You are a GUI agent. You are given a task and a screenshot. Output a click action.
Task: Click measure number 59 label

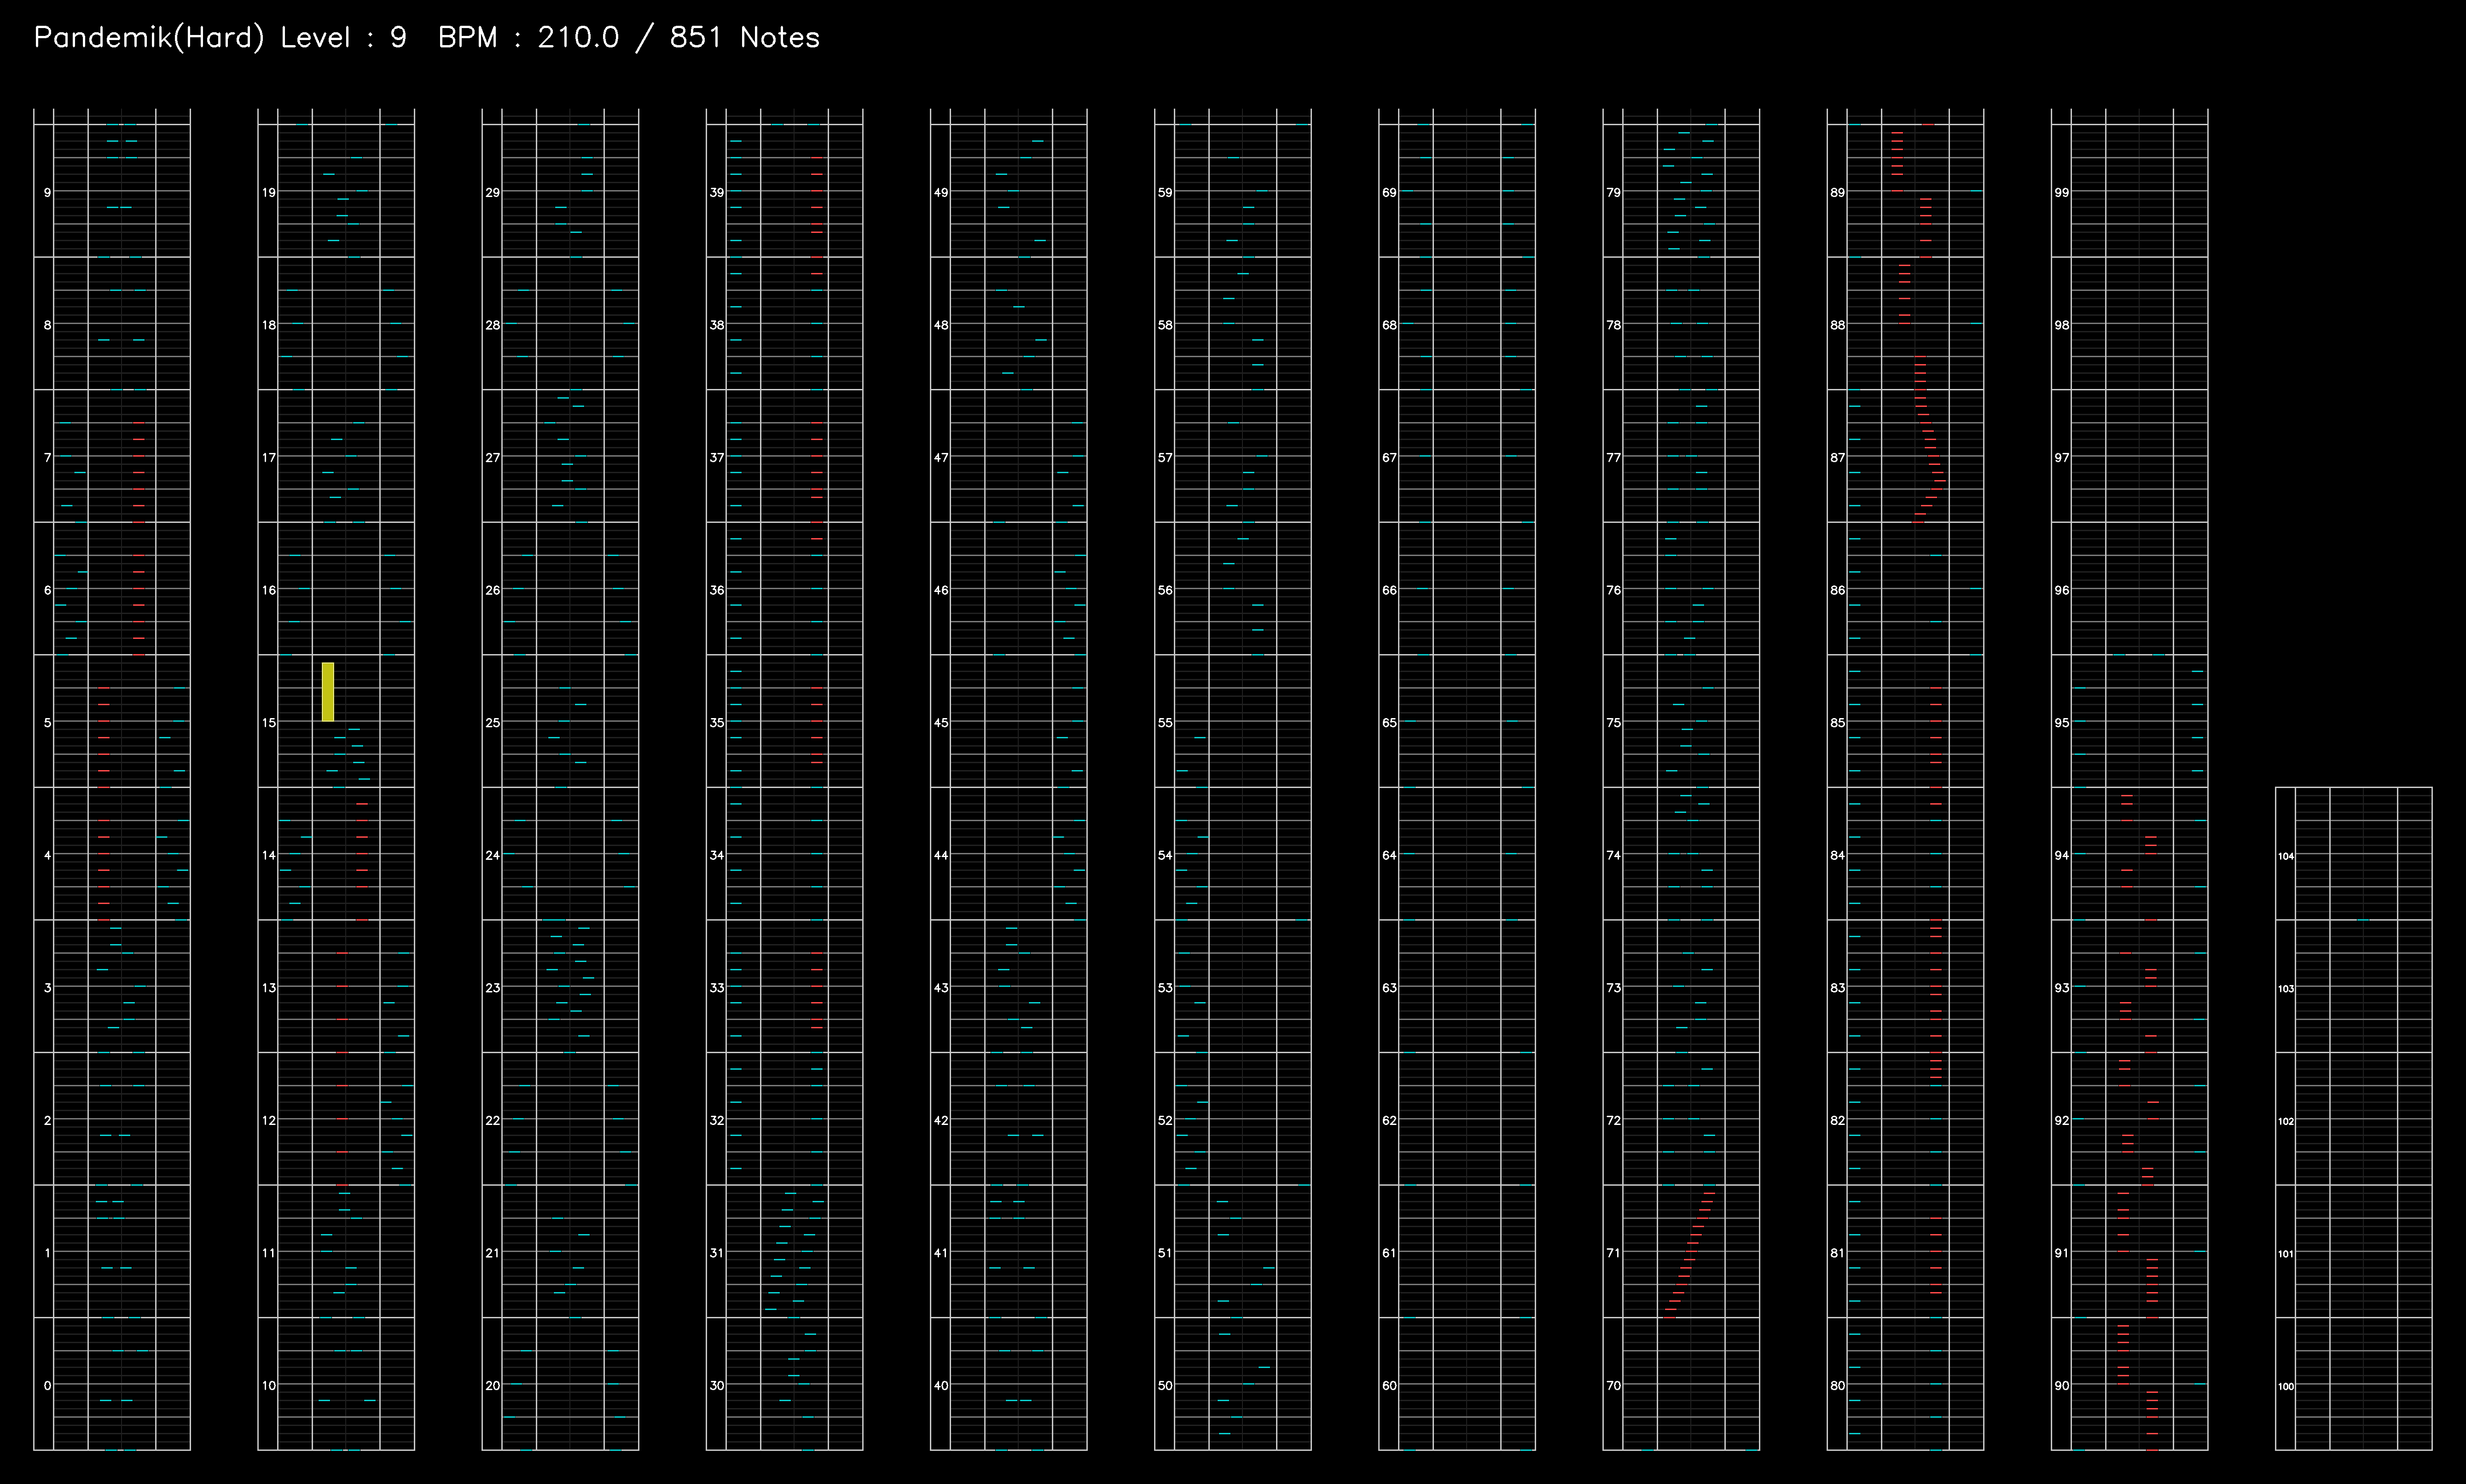(x=1165, y=193)
